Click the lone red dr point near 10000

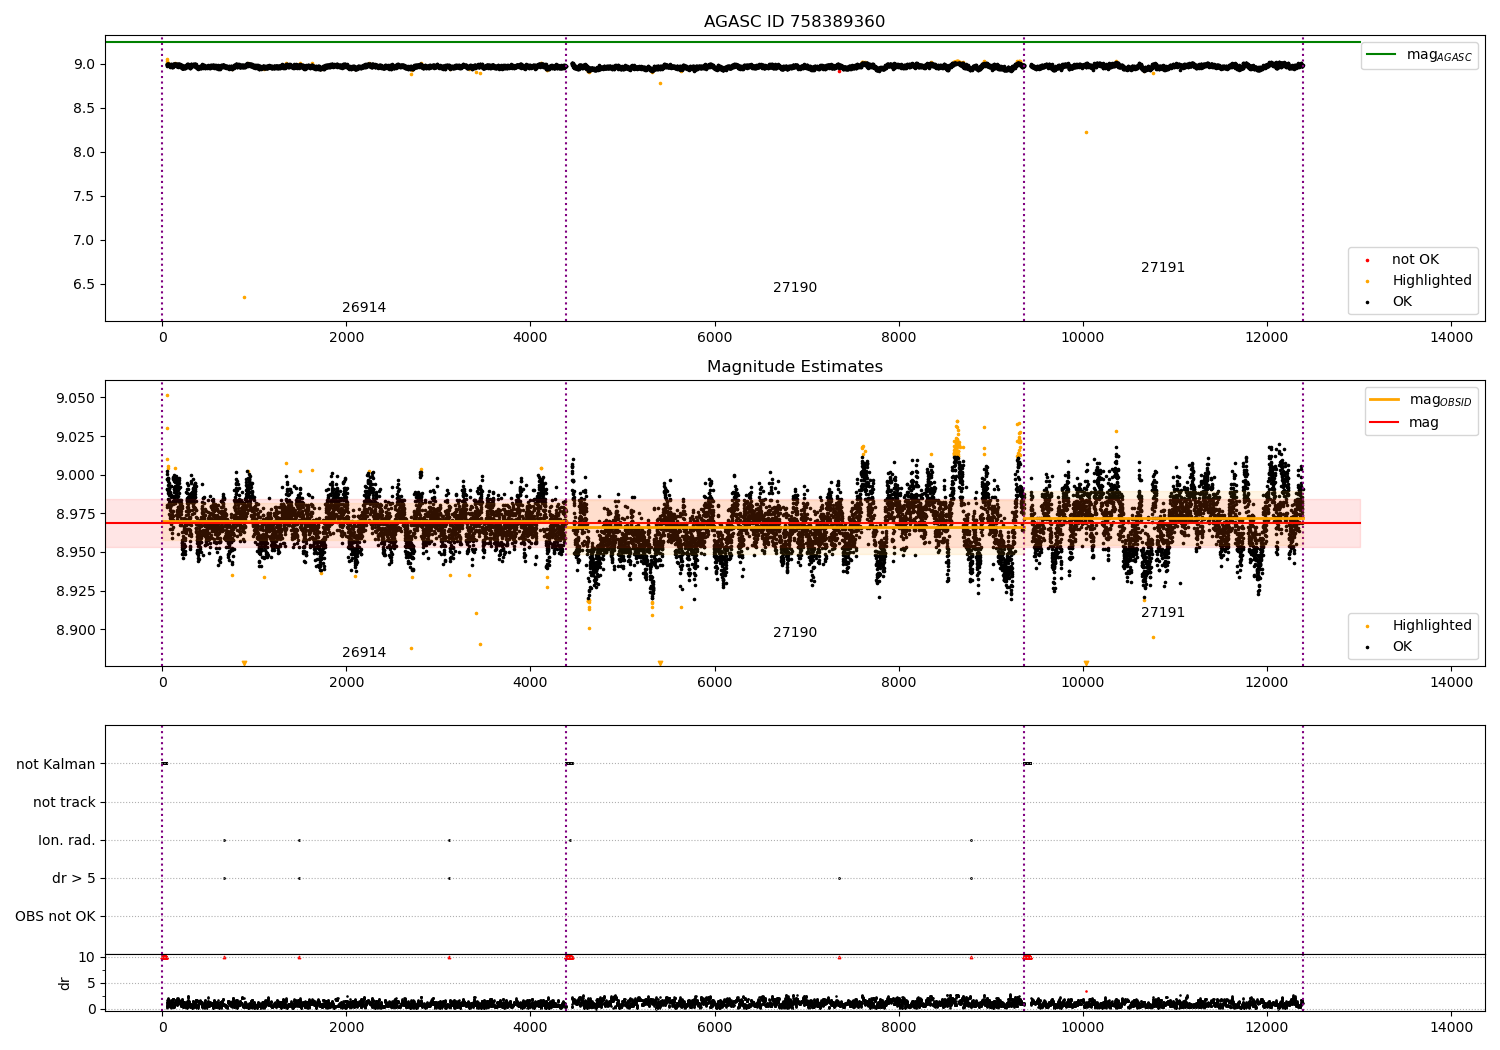click(x=1086, y=992)
